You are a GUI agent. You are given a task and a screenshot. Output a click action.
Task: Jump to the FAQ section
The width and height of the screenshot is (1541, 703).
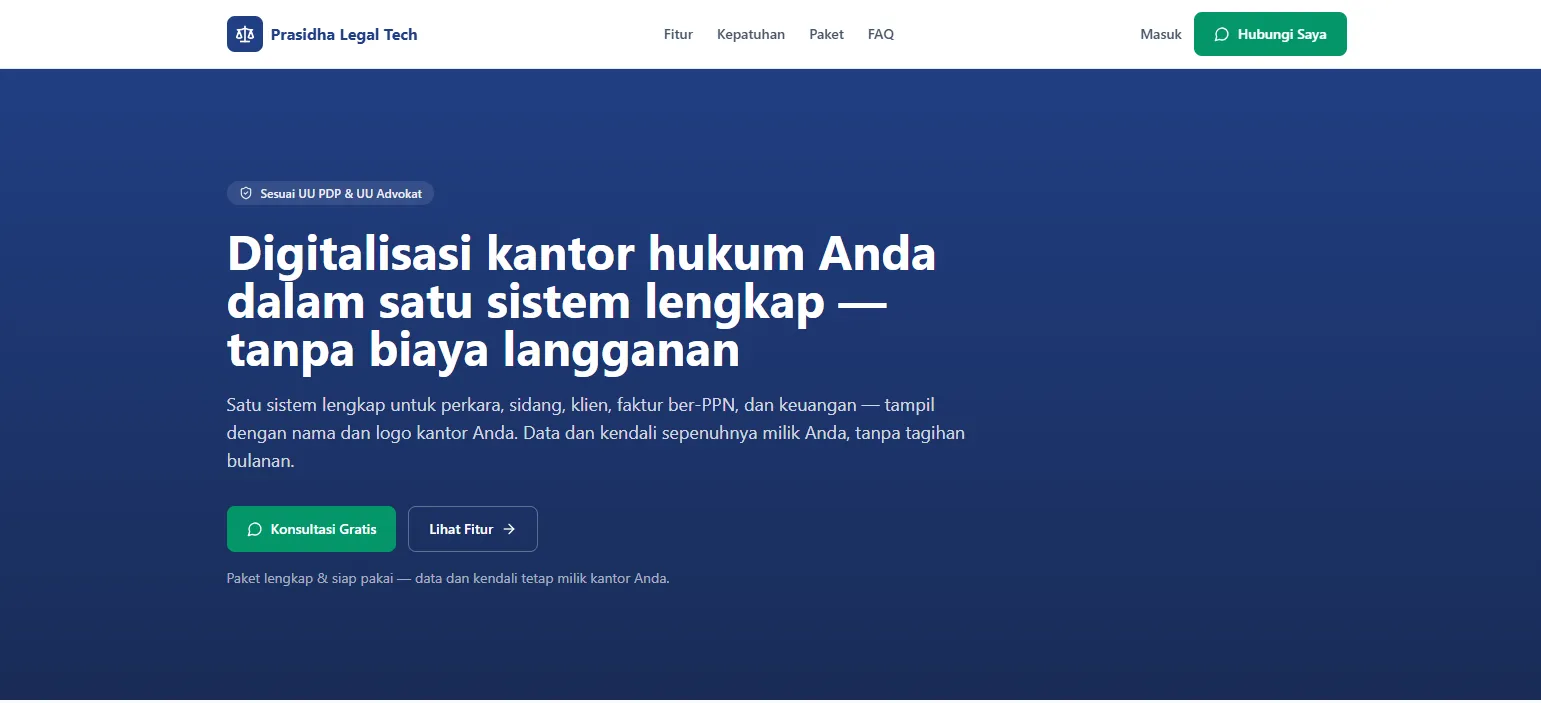coord(881,34)
